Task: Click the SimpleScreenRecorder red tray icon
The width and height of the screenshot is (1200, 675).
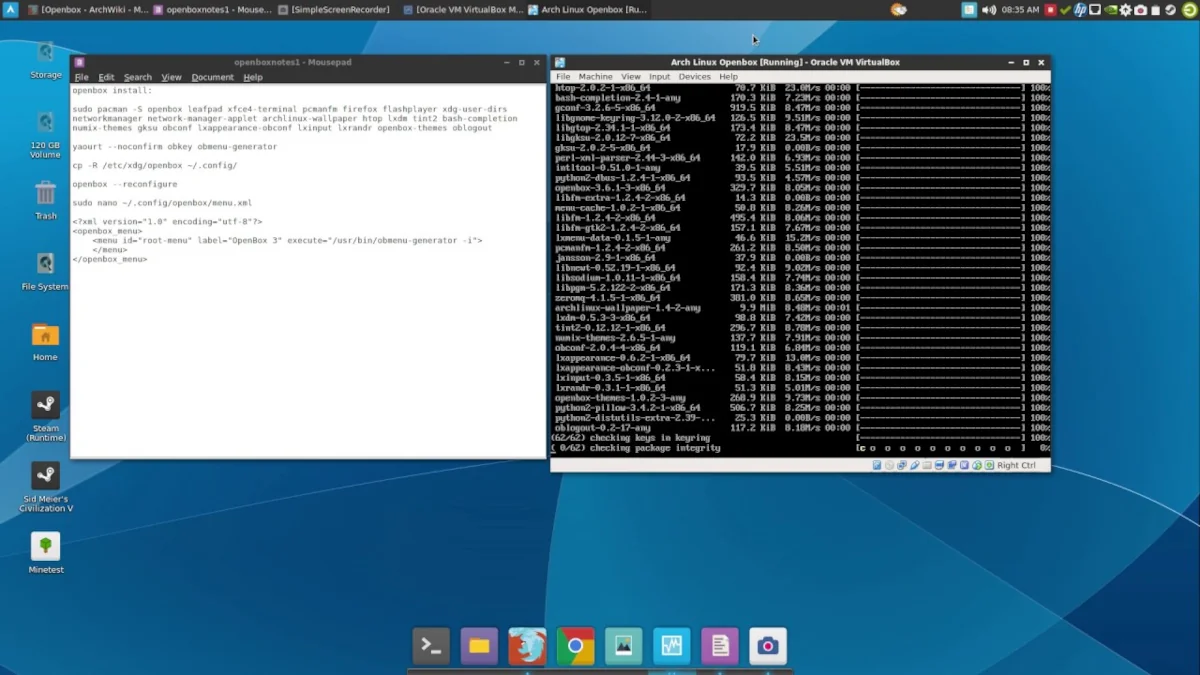Action: coord(1049,10)
